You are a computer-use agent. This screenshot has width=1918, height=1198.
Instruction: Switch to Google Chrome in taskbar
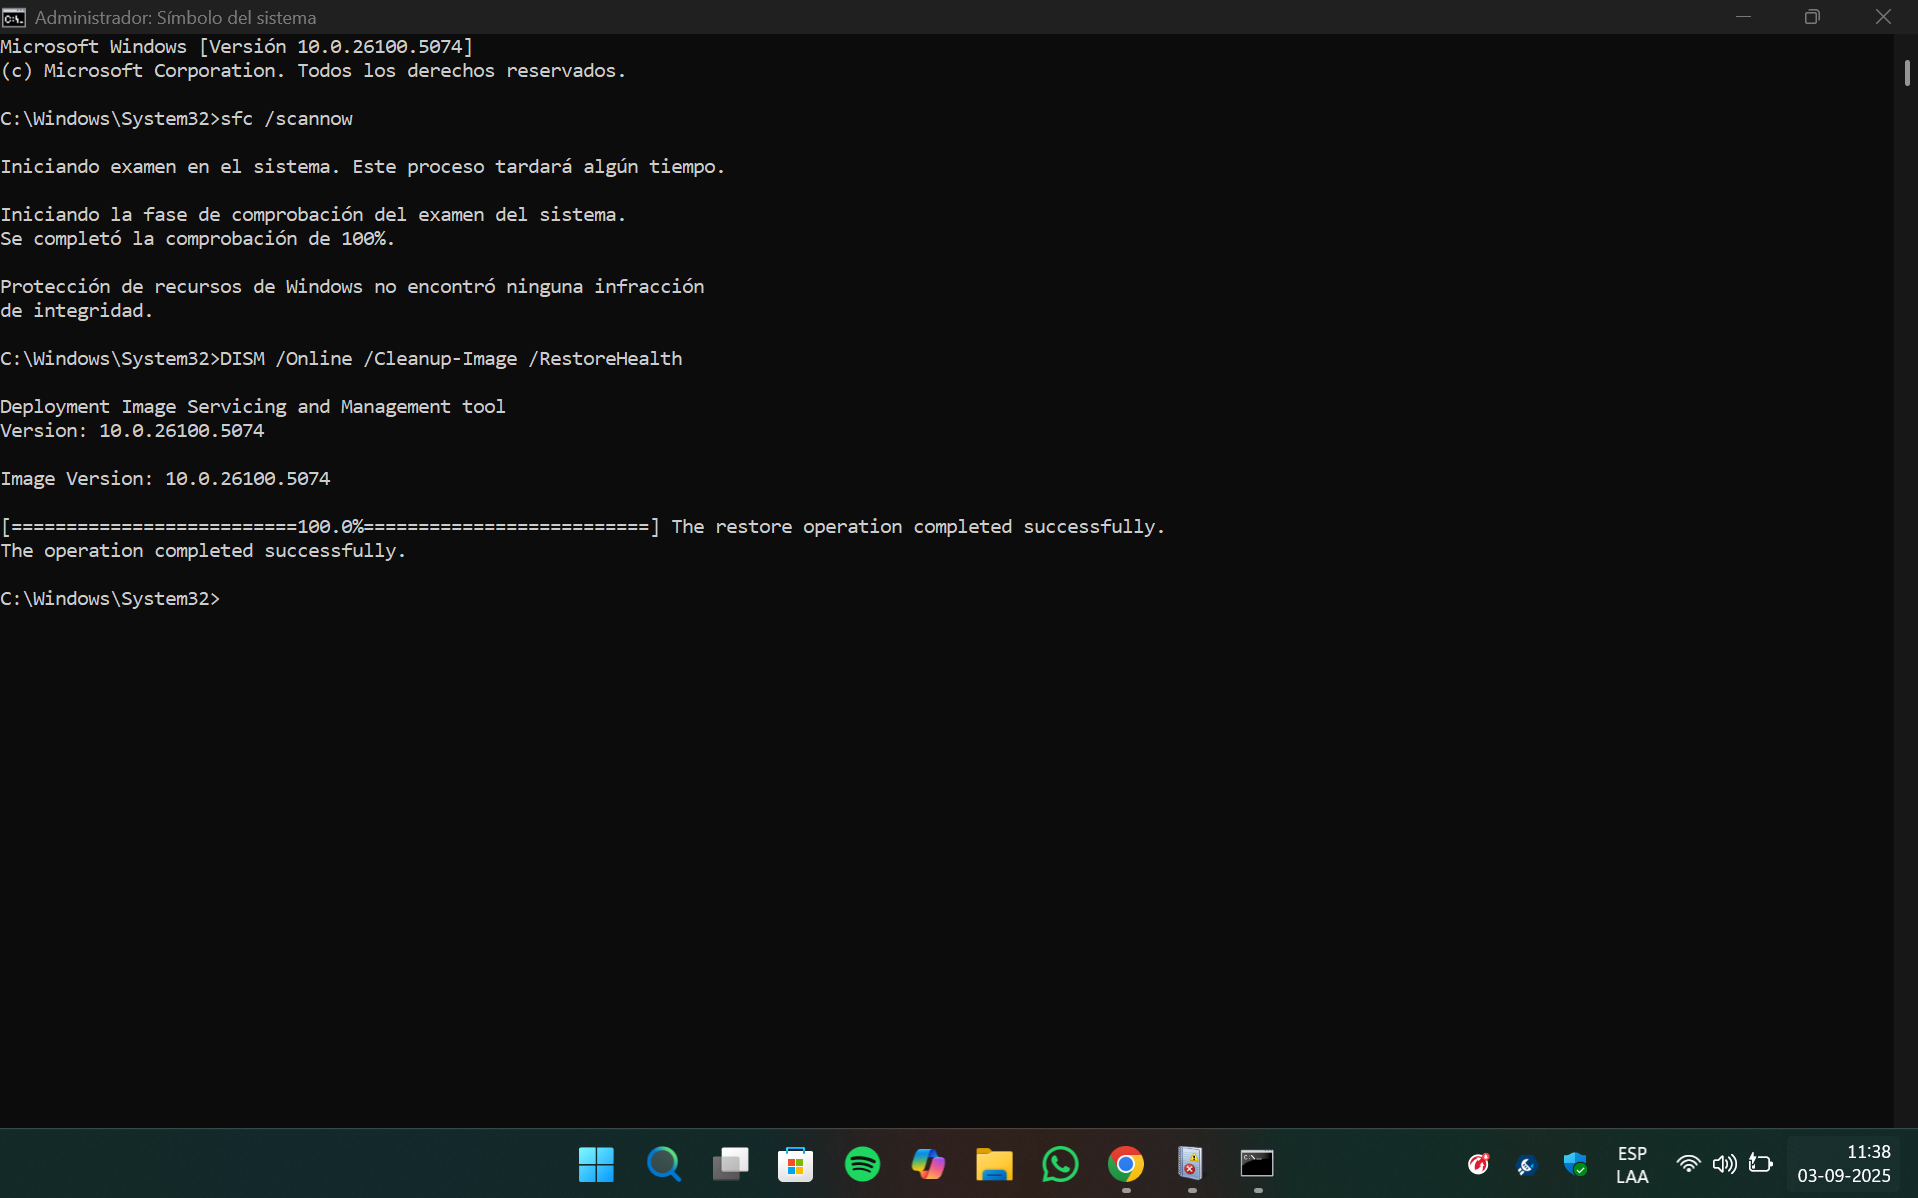pyautogui.click(x=1126, y=1164)
